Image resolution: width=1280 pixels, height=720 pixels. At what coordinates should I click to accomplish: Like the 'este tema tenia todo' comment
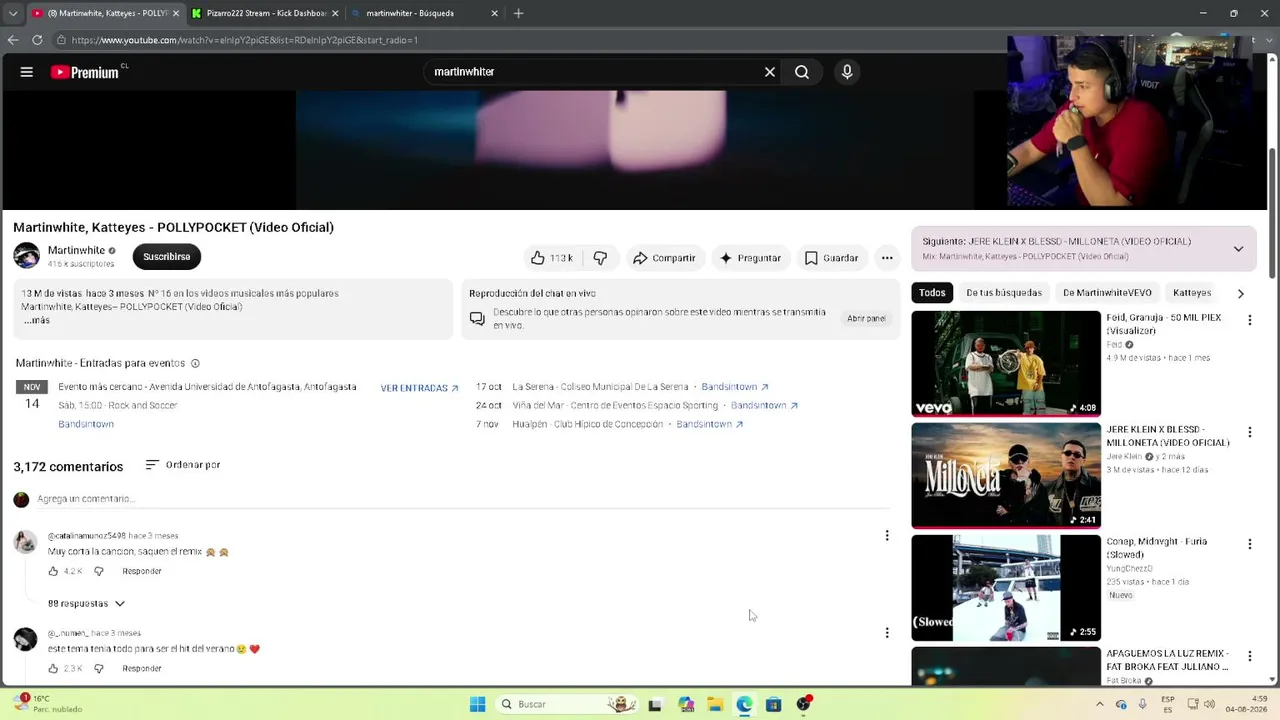54,668
